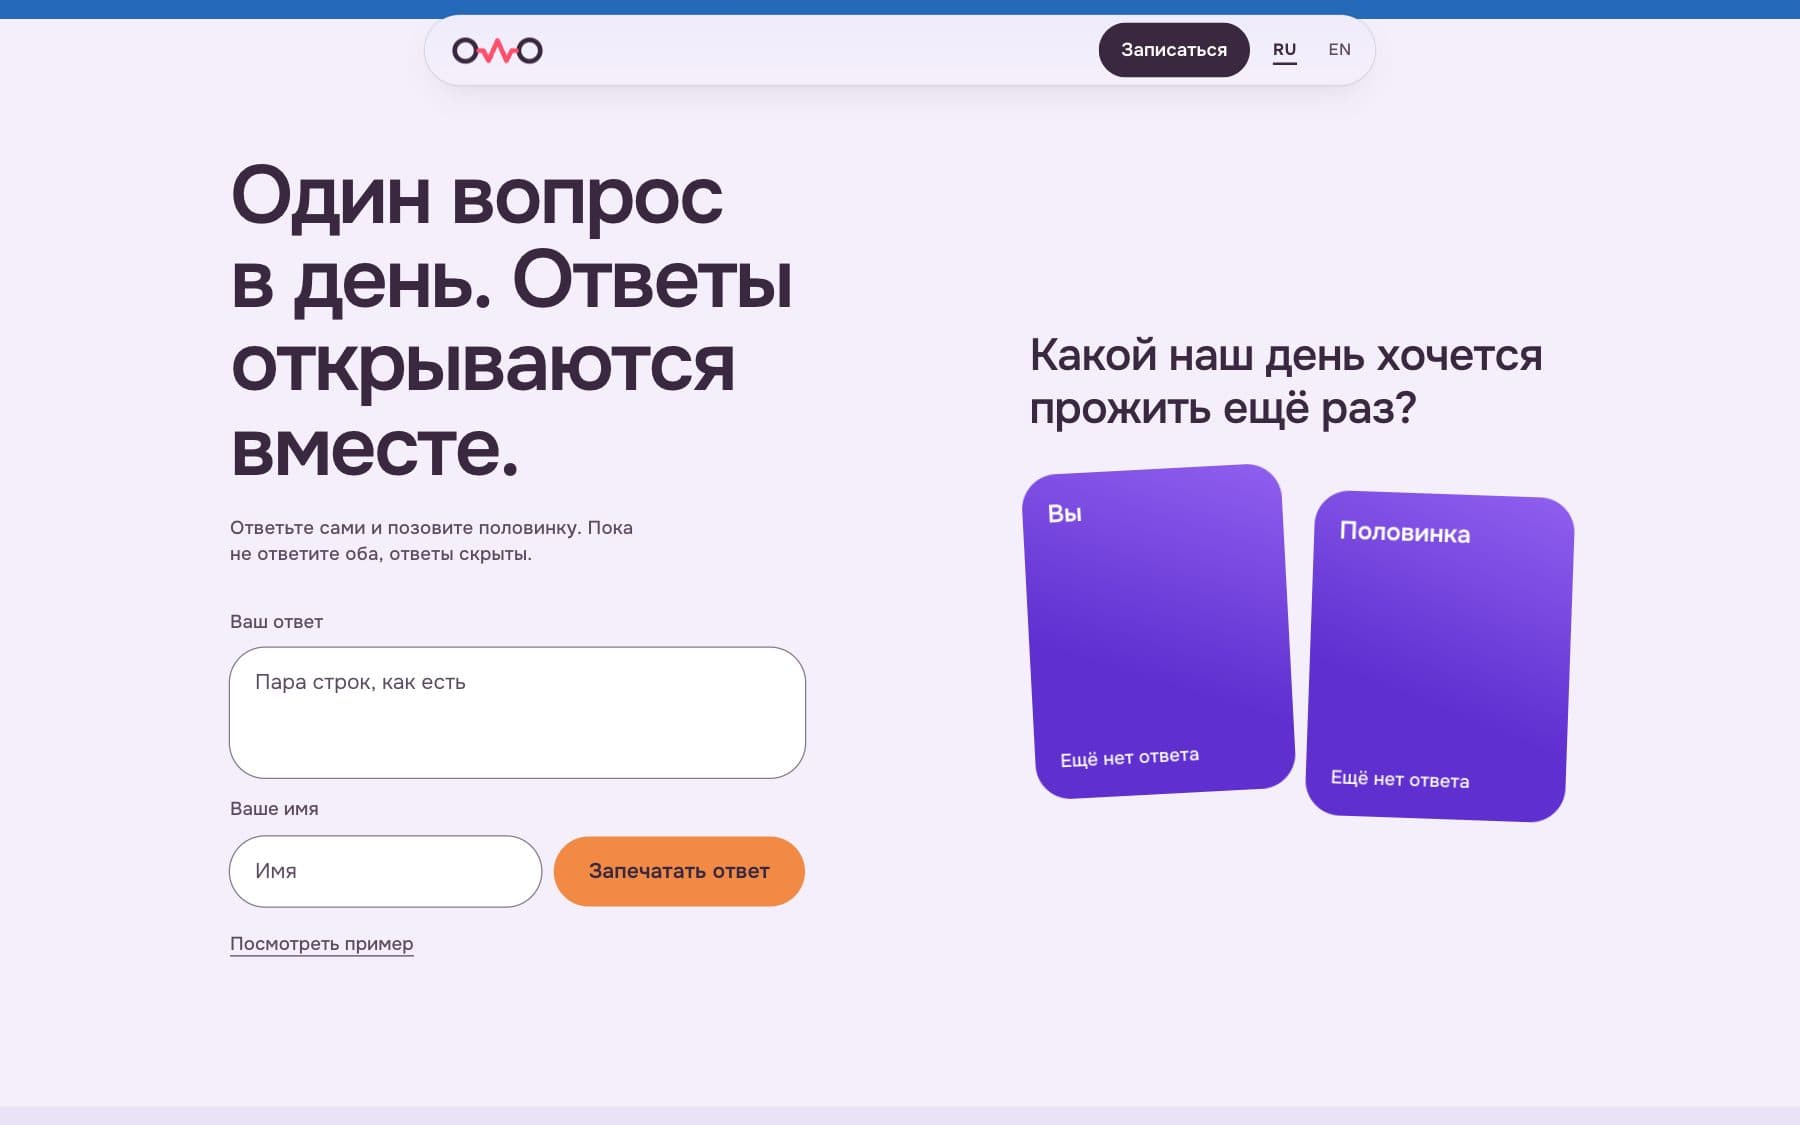The image size is (1800, 1125).
Task: Click the Ваше имя field label
Action: click(x=274, y=809)
